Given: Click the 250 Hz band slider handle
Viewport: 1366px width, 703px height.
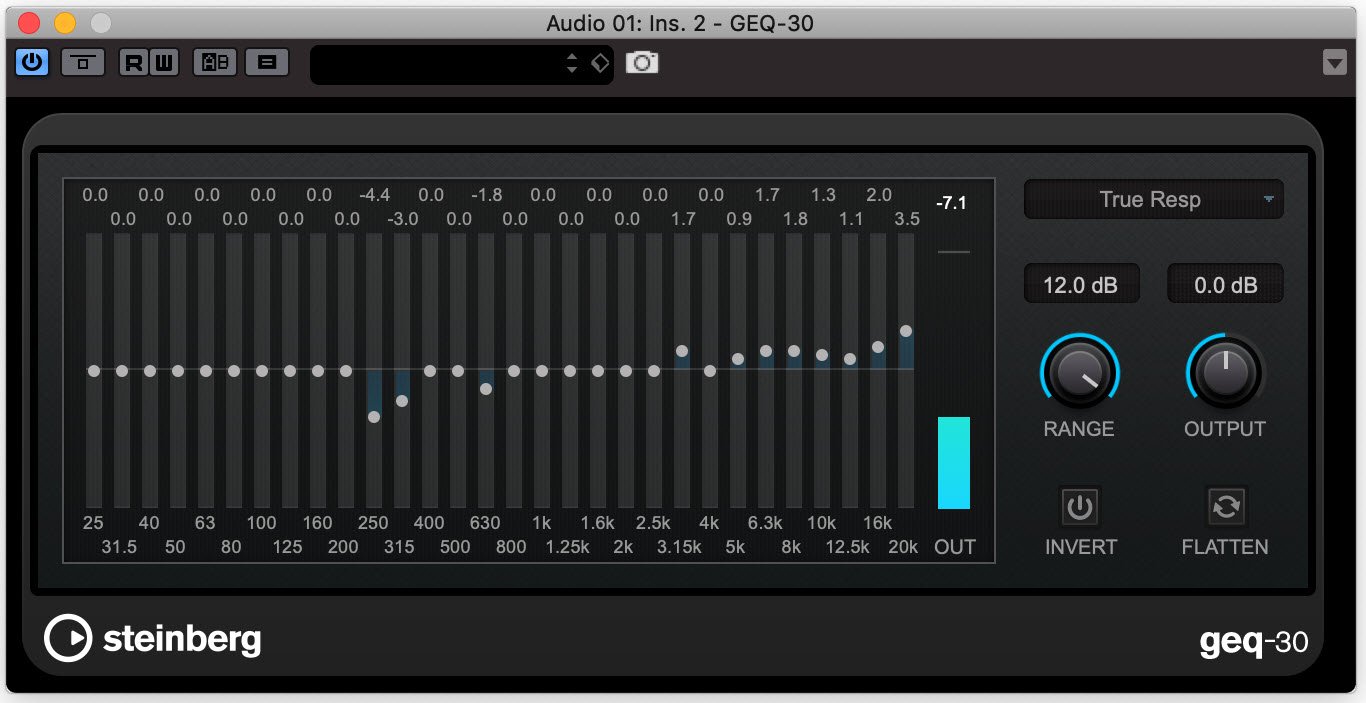Looking at the screenshot, I should coord(374,417).
